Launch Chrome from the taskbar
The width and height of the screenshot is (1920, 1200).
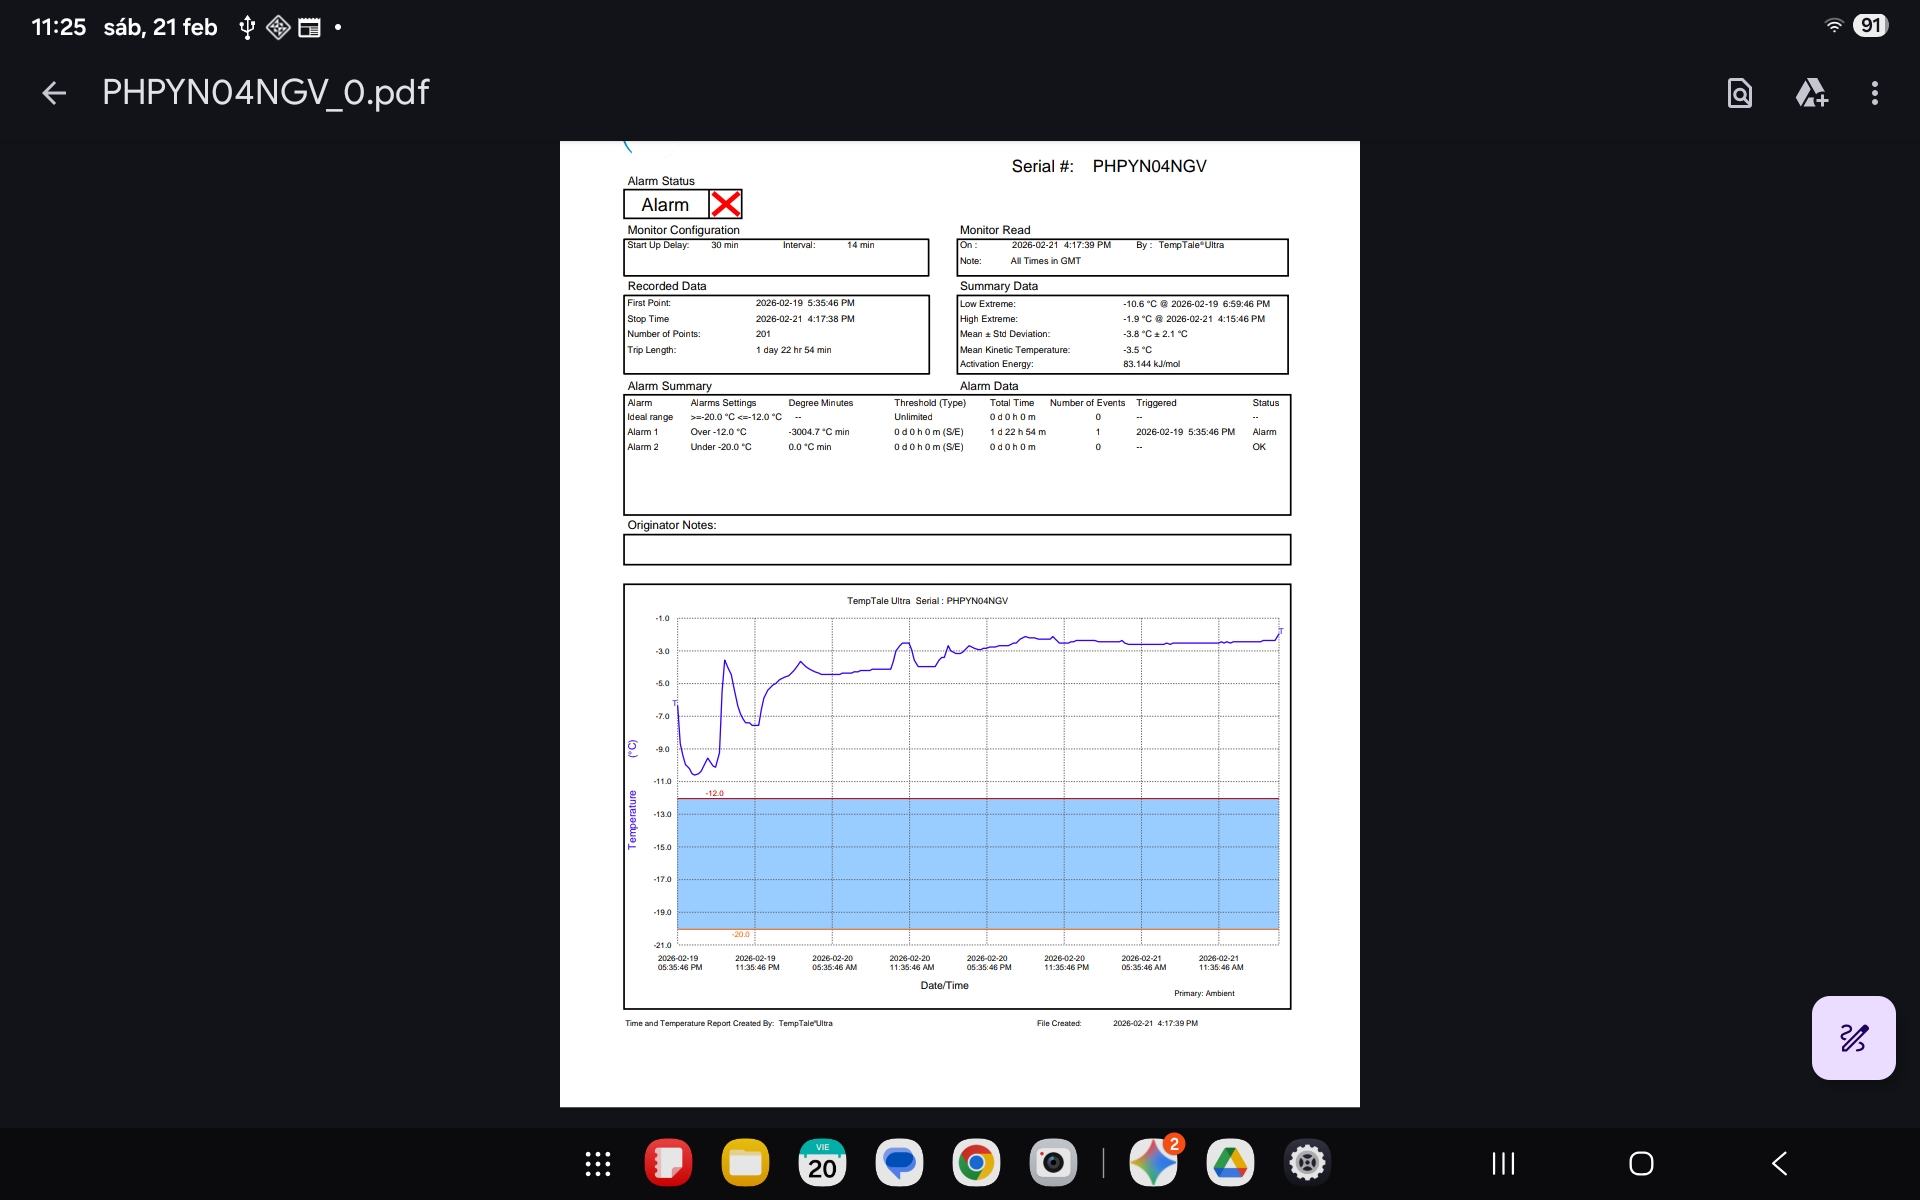tap(976, 1163)
